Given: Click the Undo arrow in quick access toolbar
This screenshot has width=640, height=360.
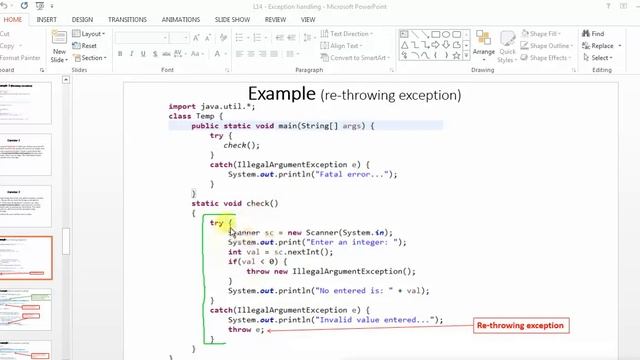Looking at the screenshot, I should tap(4, 6).
